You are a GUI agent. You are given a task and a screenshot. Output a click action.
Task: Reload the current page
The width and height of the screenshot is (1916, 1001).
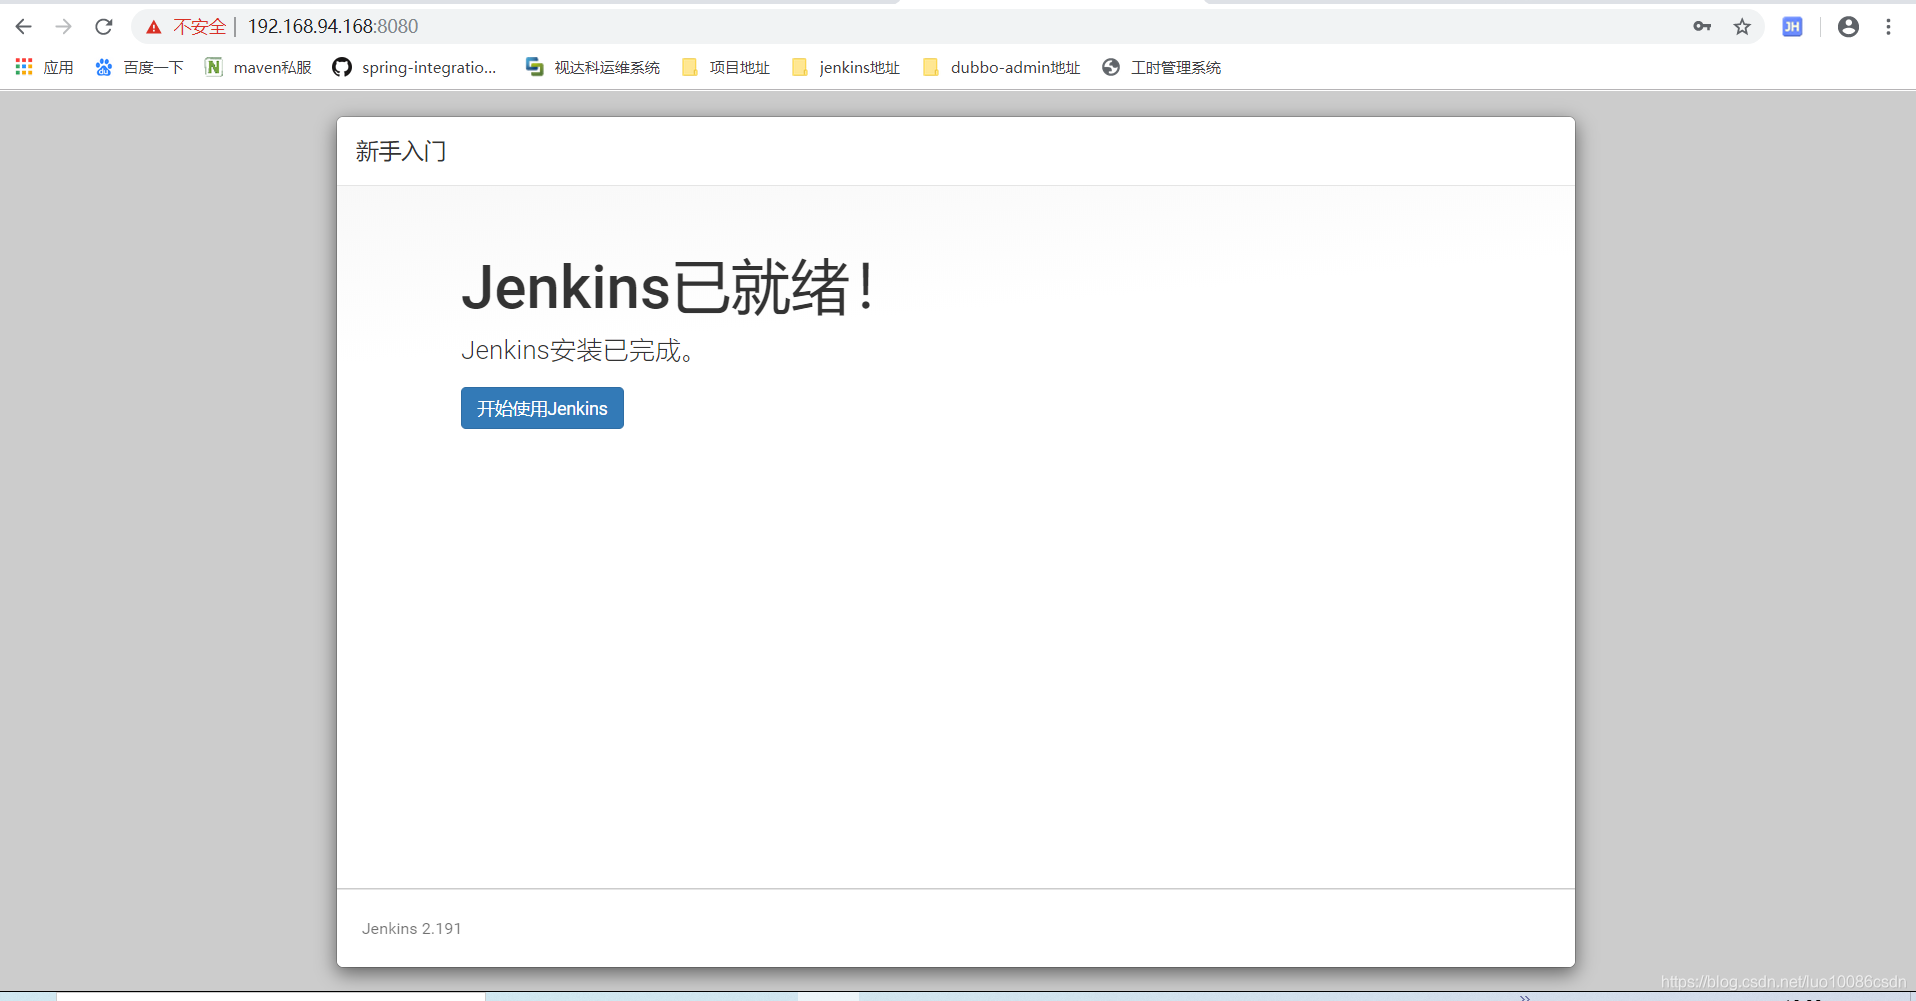(104, 27)
